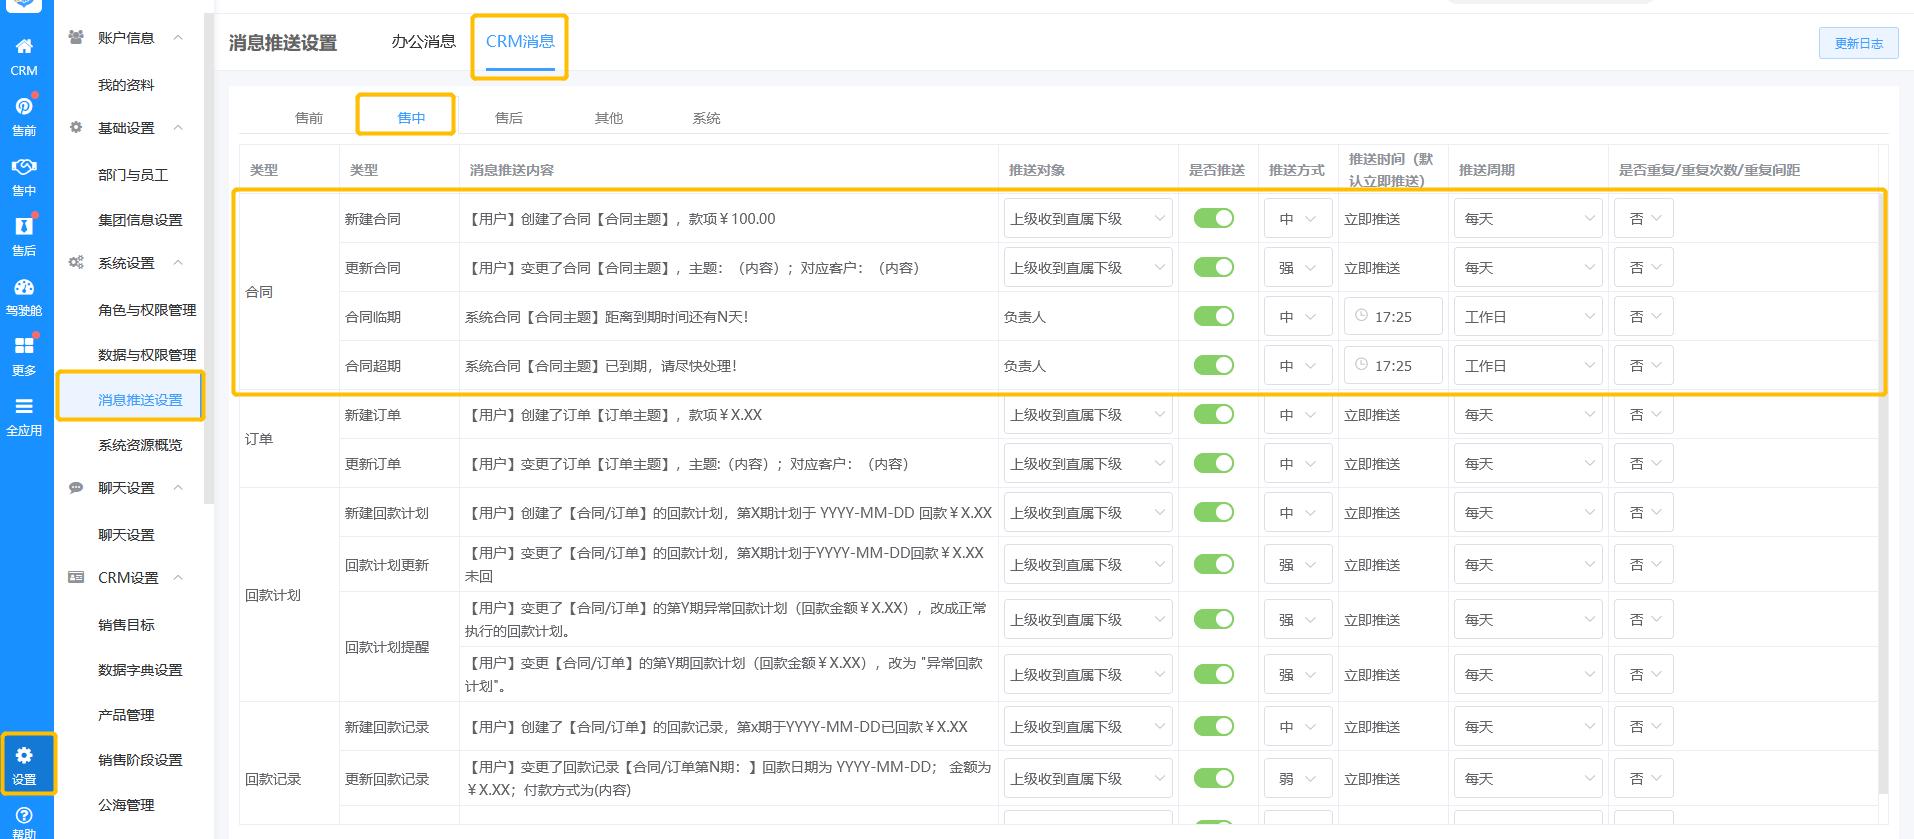Viewport: 1914px width, 839px height.
Task: Click the 聊天设置 chat bubble icon
Action: click(76, 487)
